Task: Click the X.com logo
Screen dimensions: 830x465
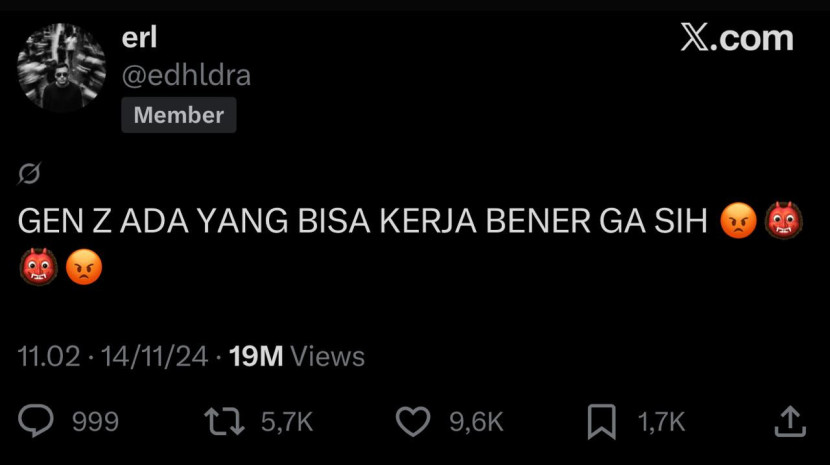Action: click(x=737, y=38)
